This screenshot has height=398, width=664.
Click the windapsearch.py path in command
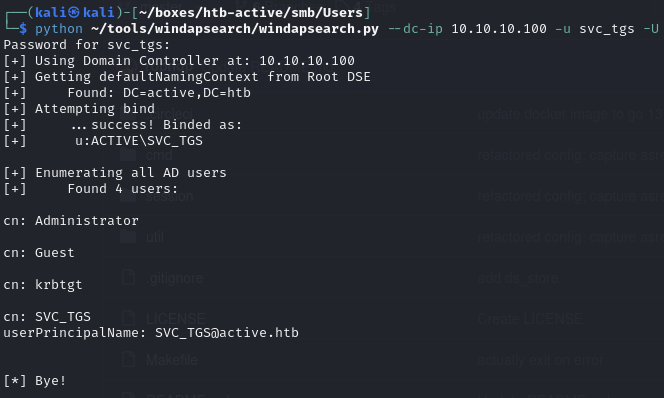235,29
